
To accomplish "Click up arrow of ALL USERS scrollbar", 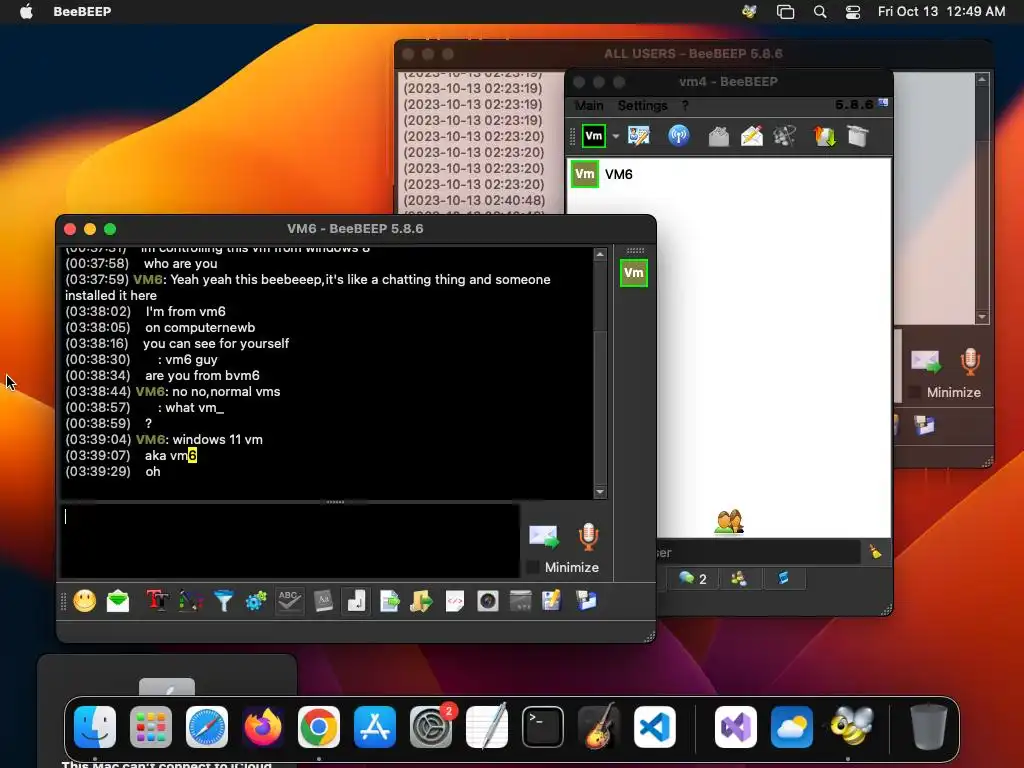I will [982, 79].
